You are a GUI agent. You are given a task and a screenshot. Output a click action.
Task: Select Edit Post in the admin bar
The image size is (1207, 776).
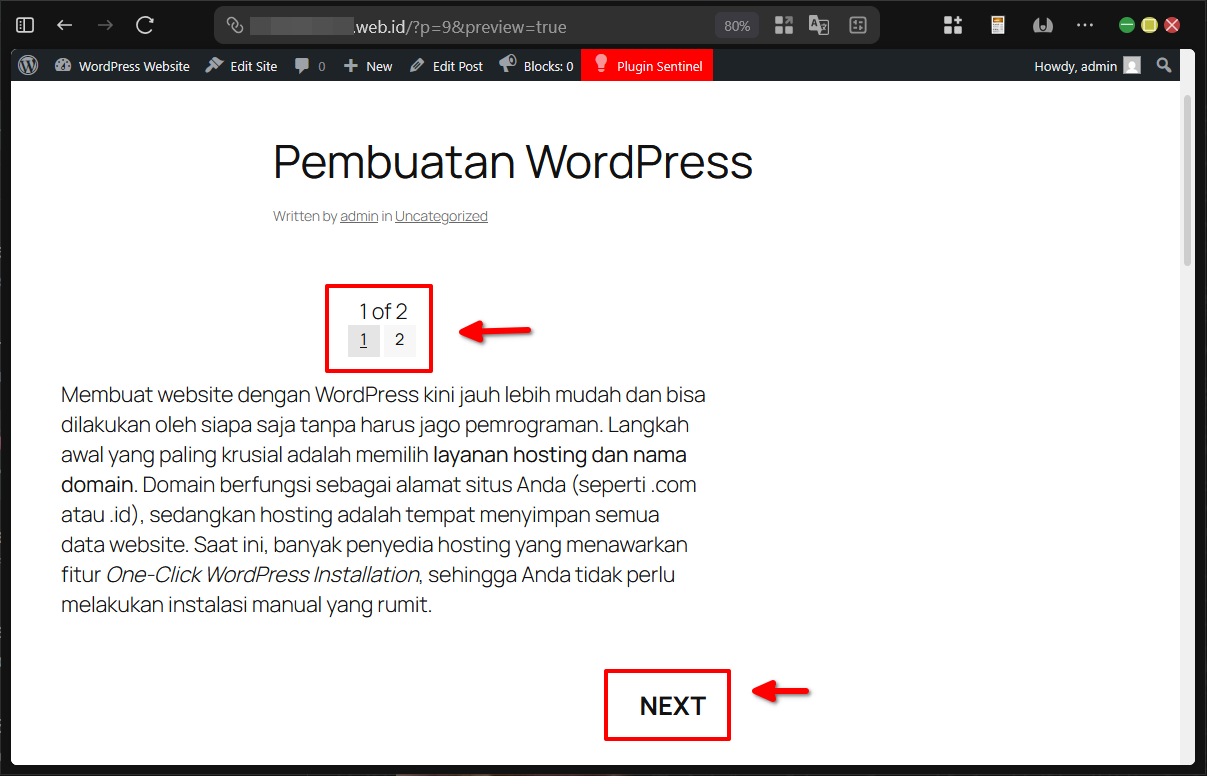446,65
